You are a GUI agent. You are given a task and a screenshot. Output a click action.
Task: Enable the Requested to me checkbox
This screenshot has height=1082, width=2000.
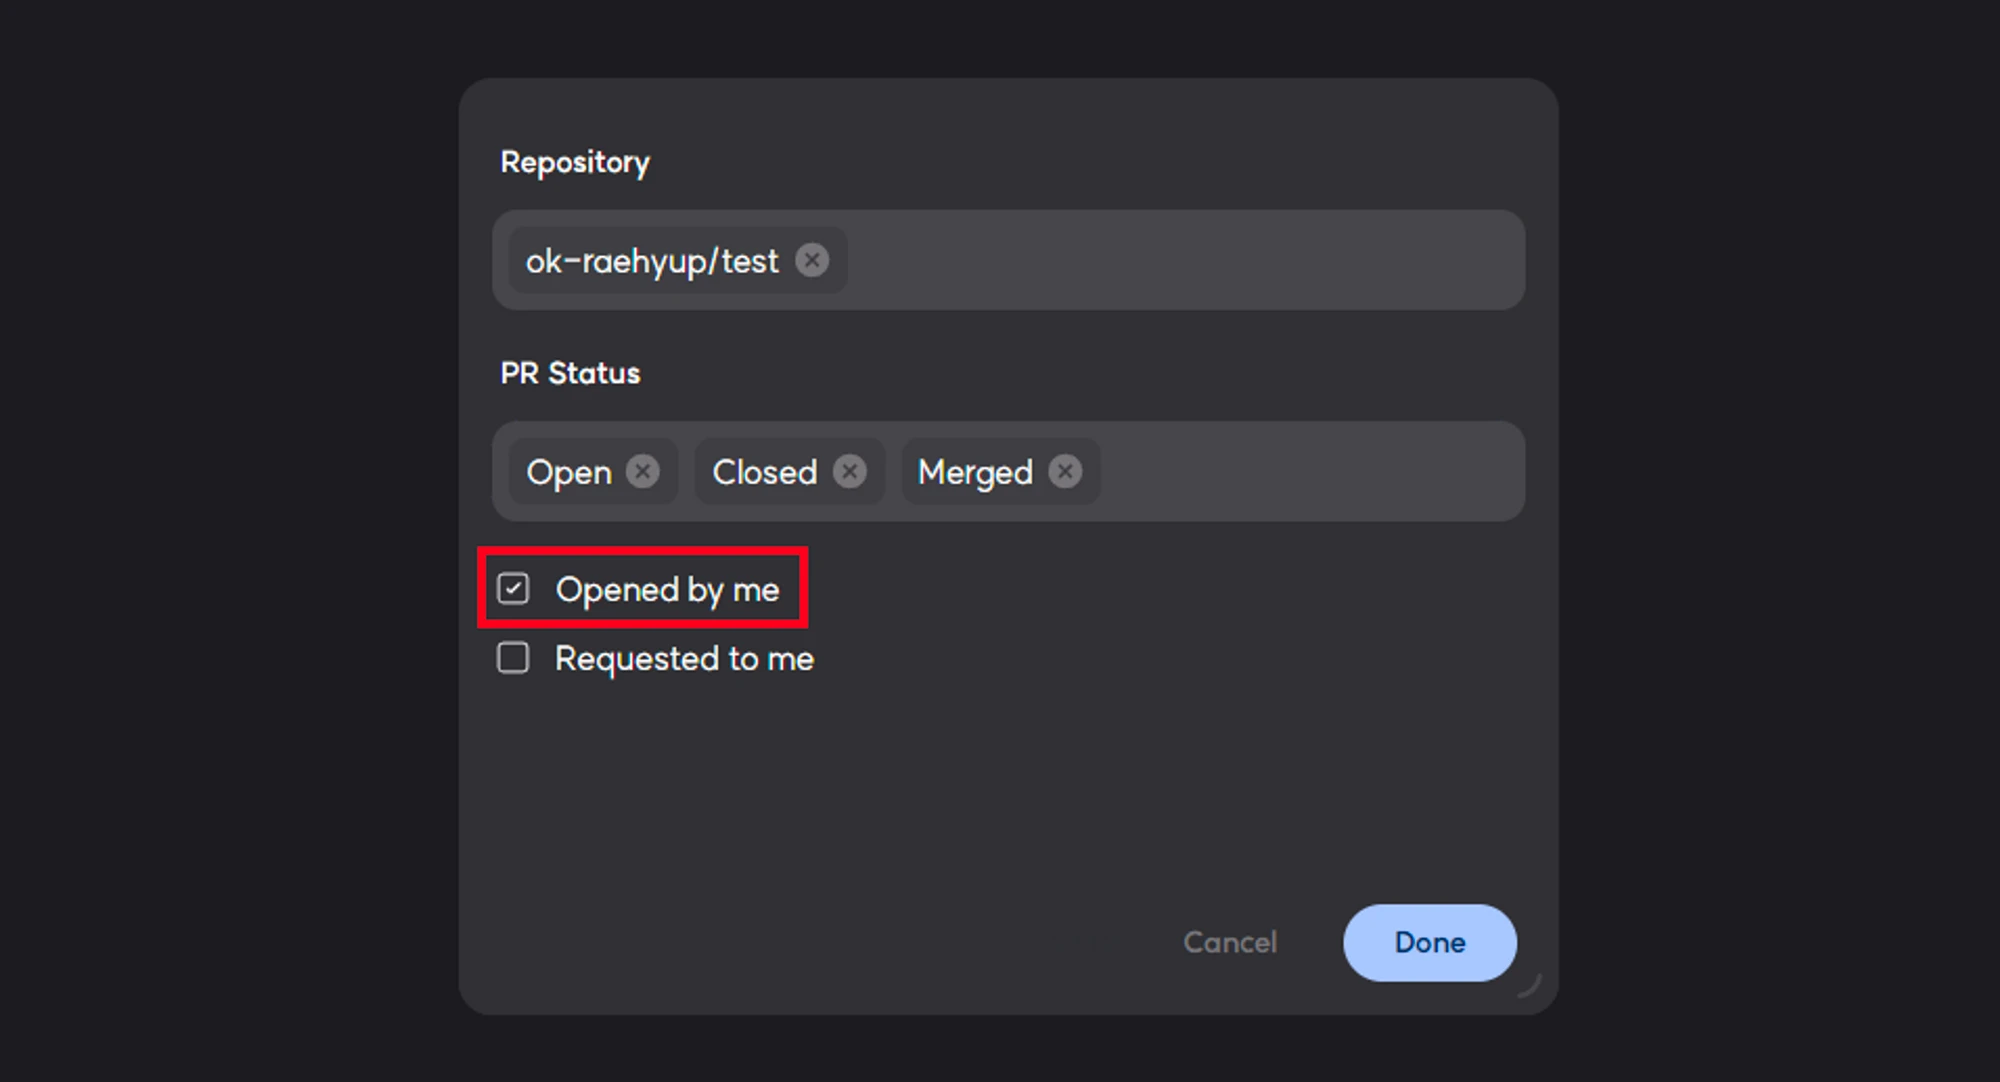pyautogui.click(x=513, y=658)
